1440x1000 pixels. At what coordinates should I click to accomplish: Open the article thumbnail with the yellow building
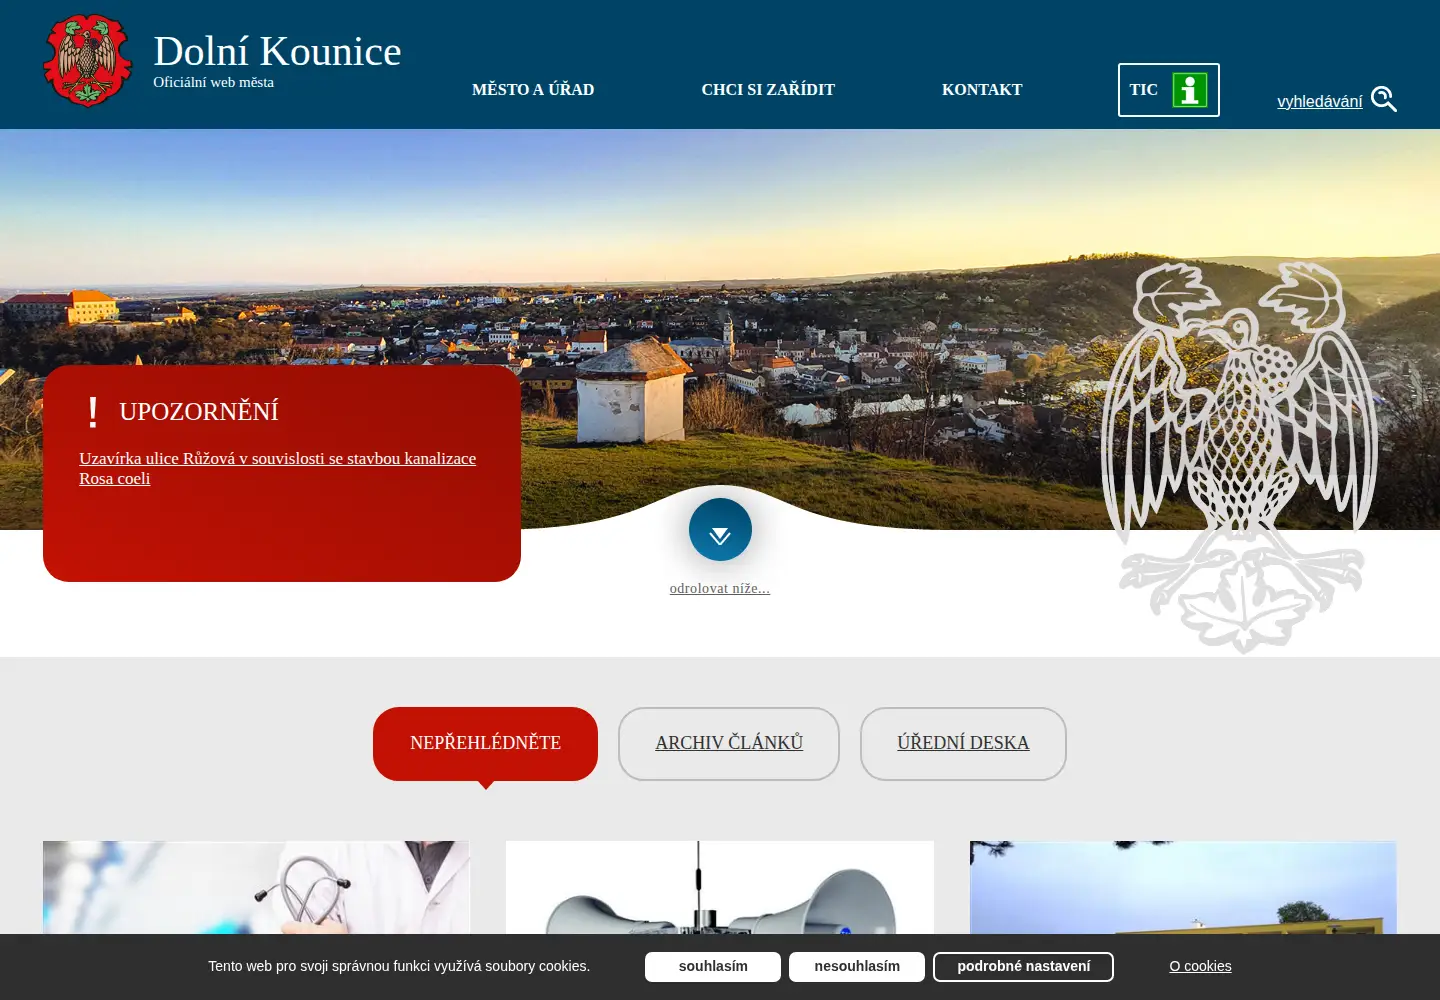[x=1183, y=888]
